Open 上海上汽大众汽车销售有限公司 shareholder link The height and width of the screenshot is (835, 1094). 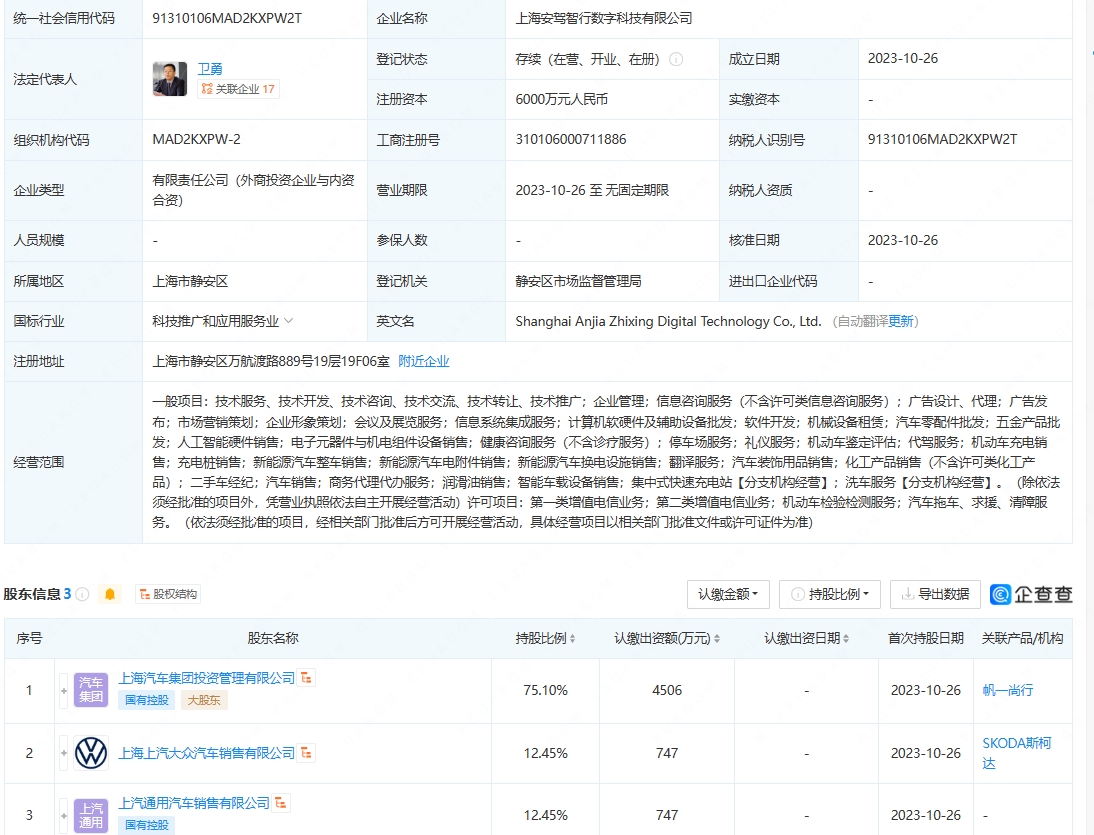(x=207, y=753)
